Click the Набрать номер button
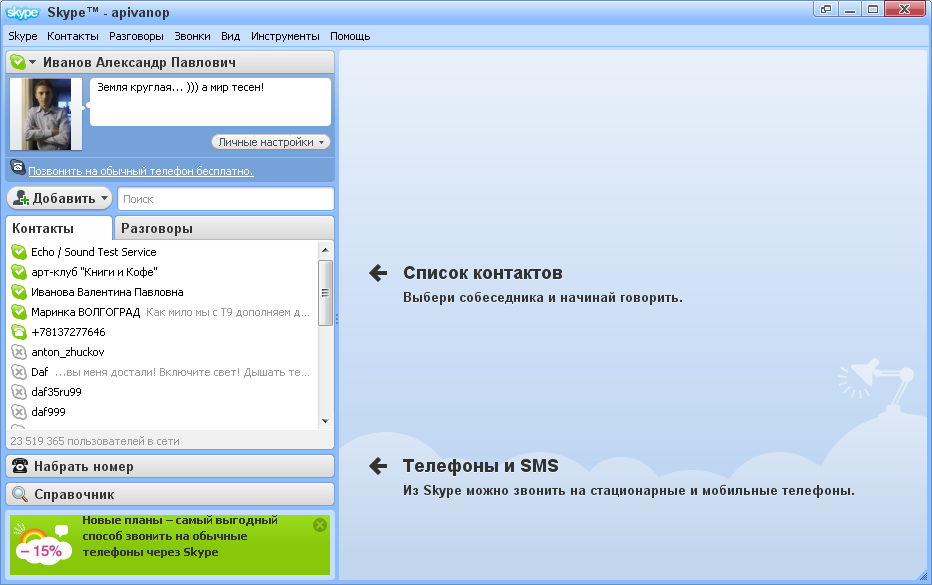The height and width of the screenshot is (585, 932). tap(170, 466)
